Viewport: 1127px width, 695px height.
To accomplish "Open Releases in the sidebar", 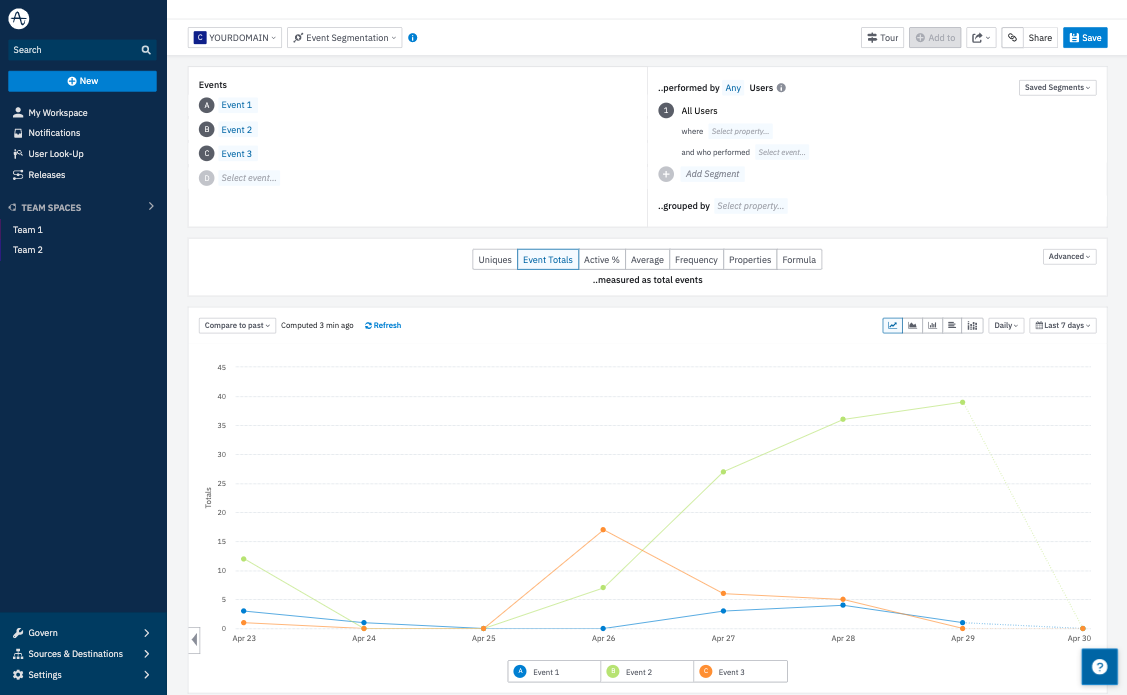I will pos(39,175).
